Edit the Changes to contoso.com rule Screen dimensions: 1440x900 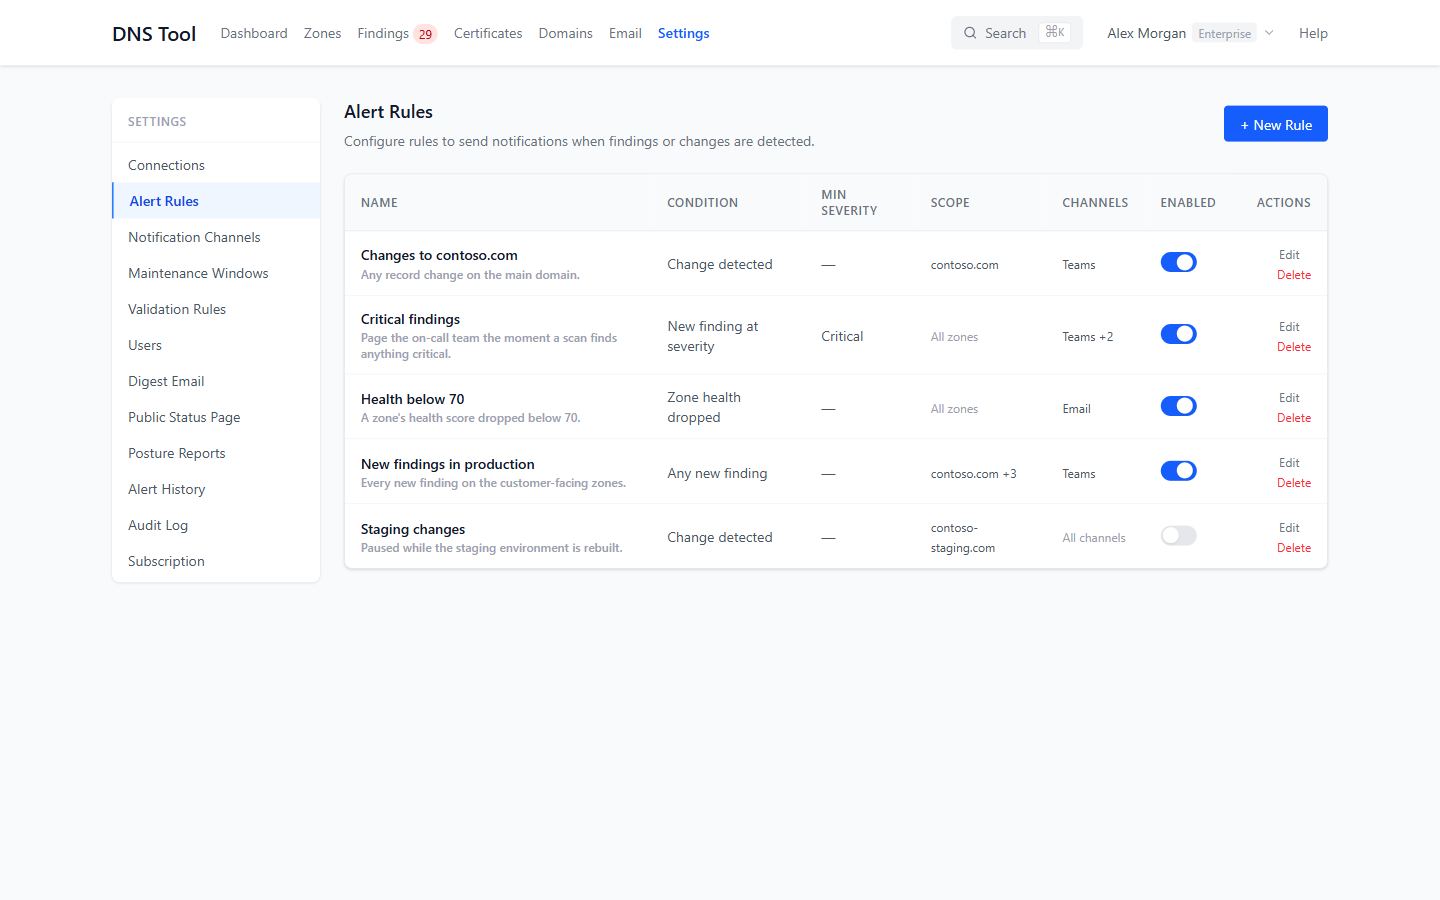click(1289, 255)
